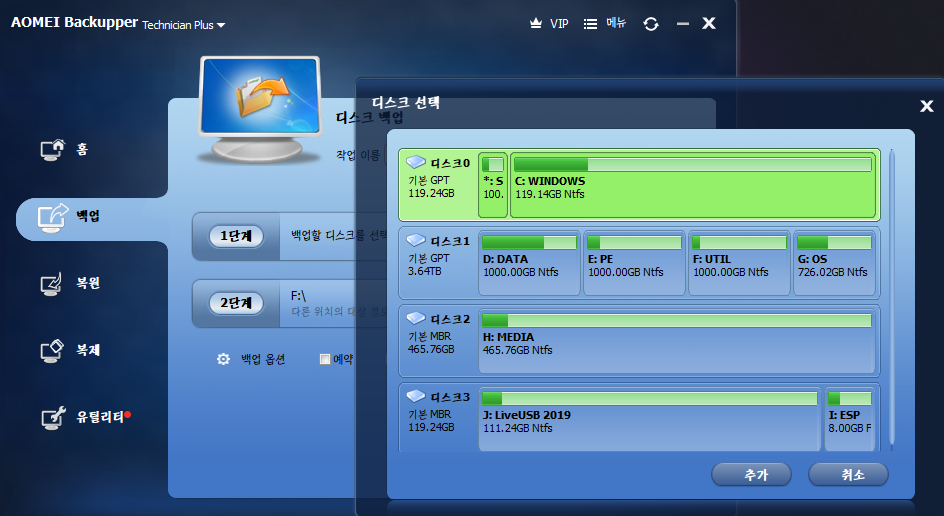Click the refresh icon in title bar
944x516 pixels.
point(651,24)
